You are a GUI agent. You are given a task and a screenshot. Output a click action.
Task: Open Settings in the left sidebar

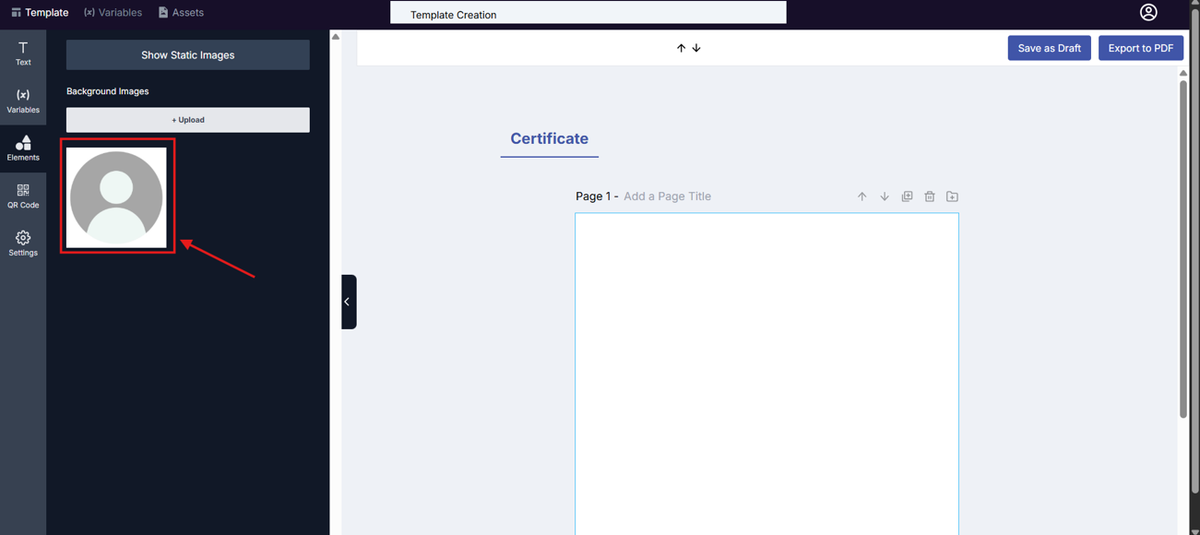[x=23, y=244]
